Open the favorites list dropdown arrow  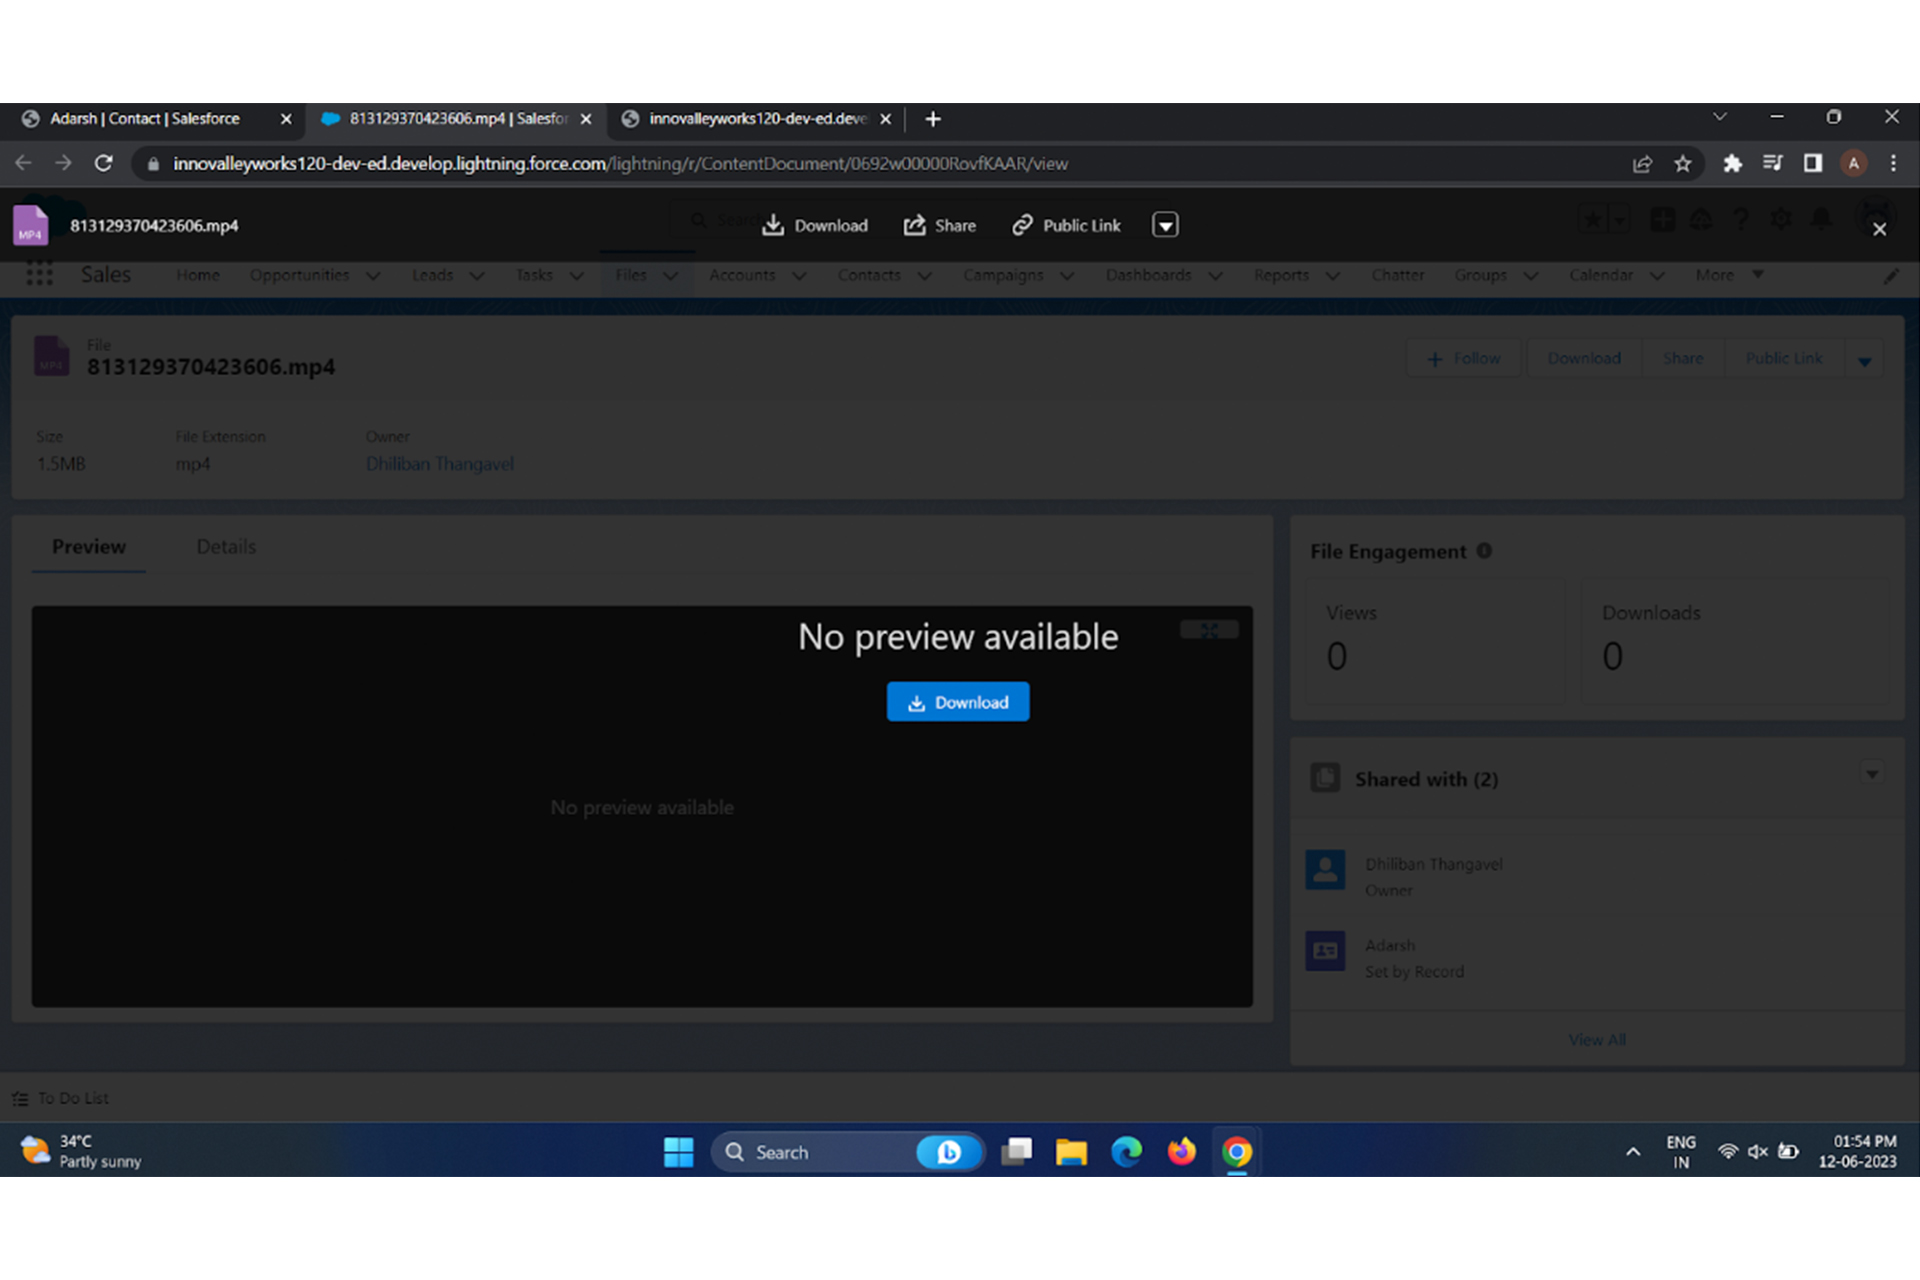1619,219
